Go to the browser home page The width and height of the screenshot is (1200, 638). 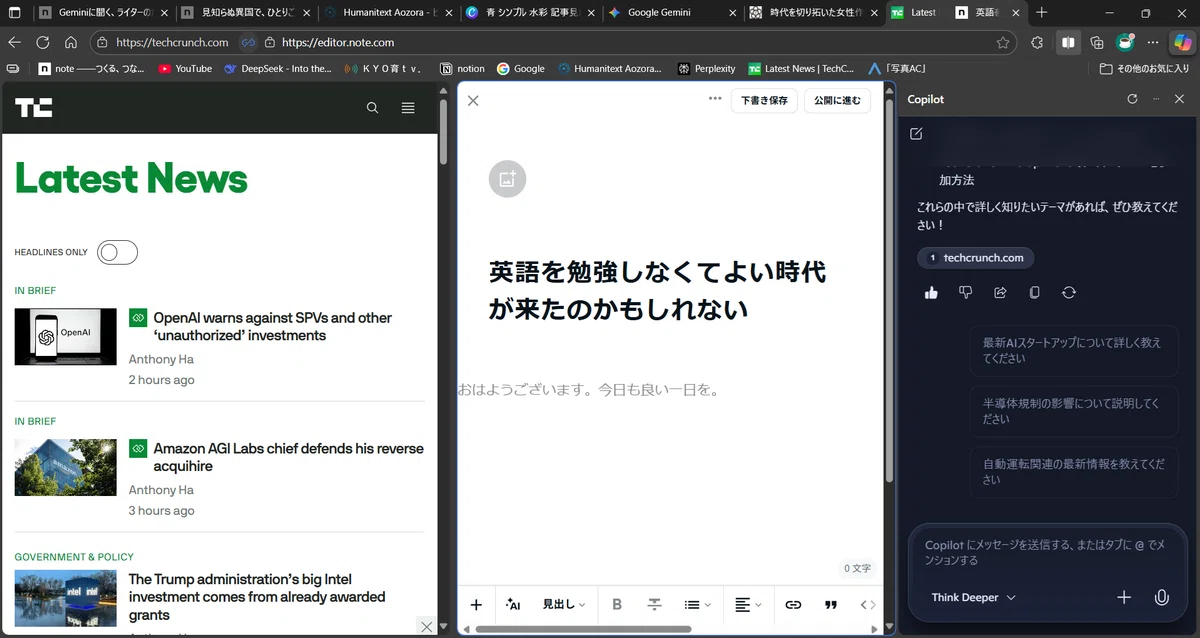pyautogui.click(x=71, y=43)
